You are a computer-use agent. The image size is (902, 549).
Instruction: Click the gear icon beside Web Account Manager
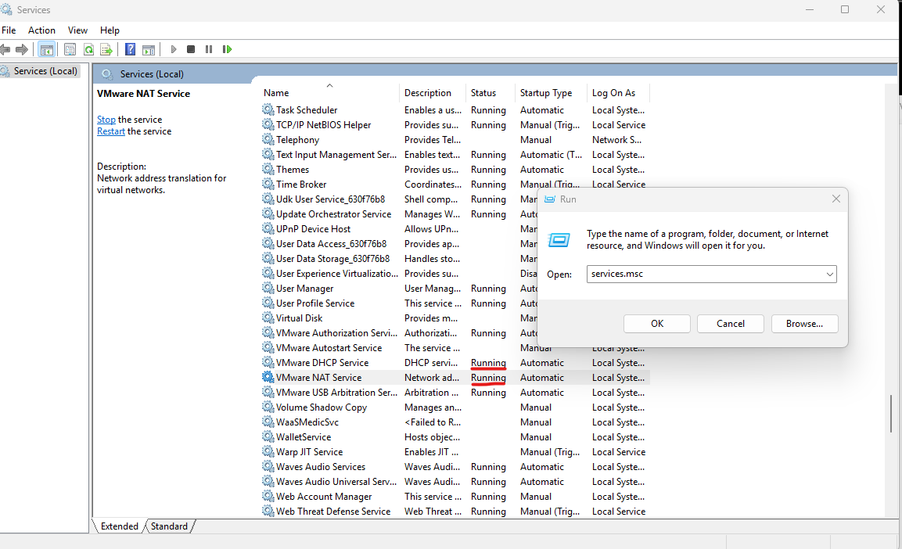pyautogui.click(x=268, y=496)
